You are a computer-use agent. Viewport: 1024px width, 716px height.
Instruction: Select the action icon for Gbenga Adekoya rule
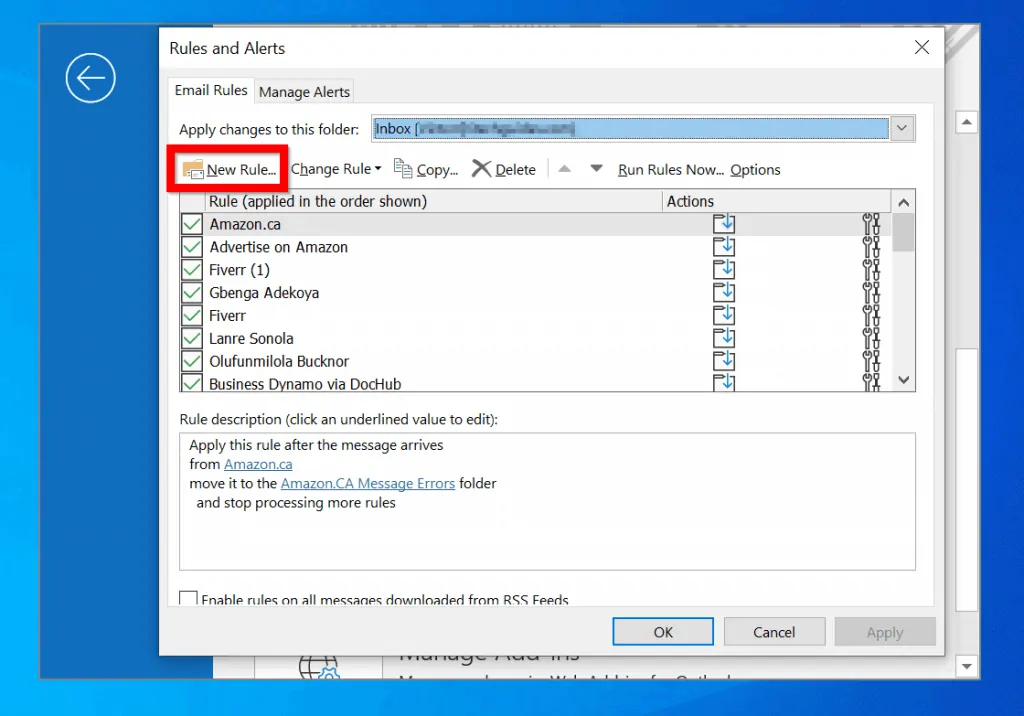(724, 292)
